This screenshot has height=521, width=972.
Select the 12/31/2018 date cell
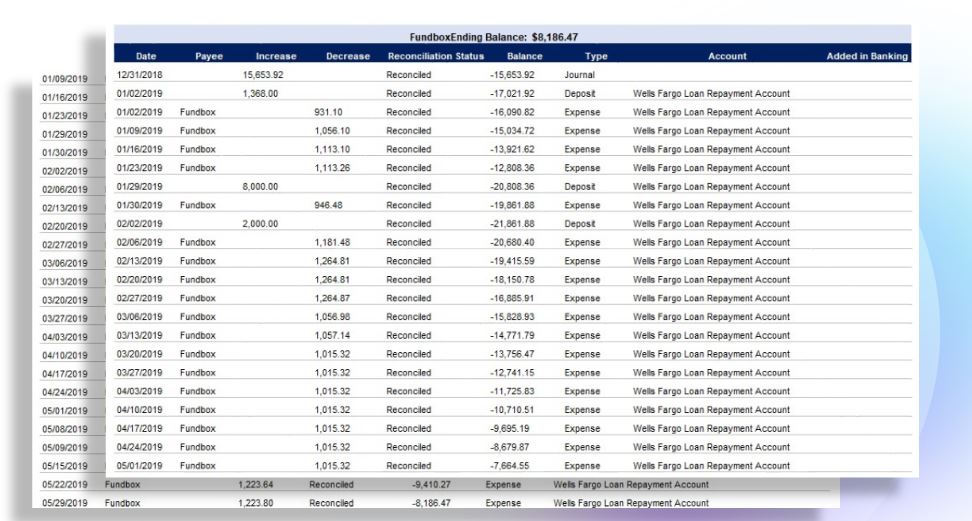139,74
